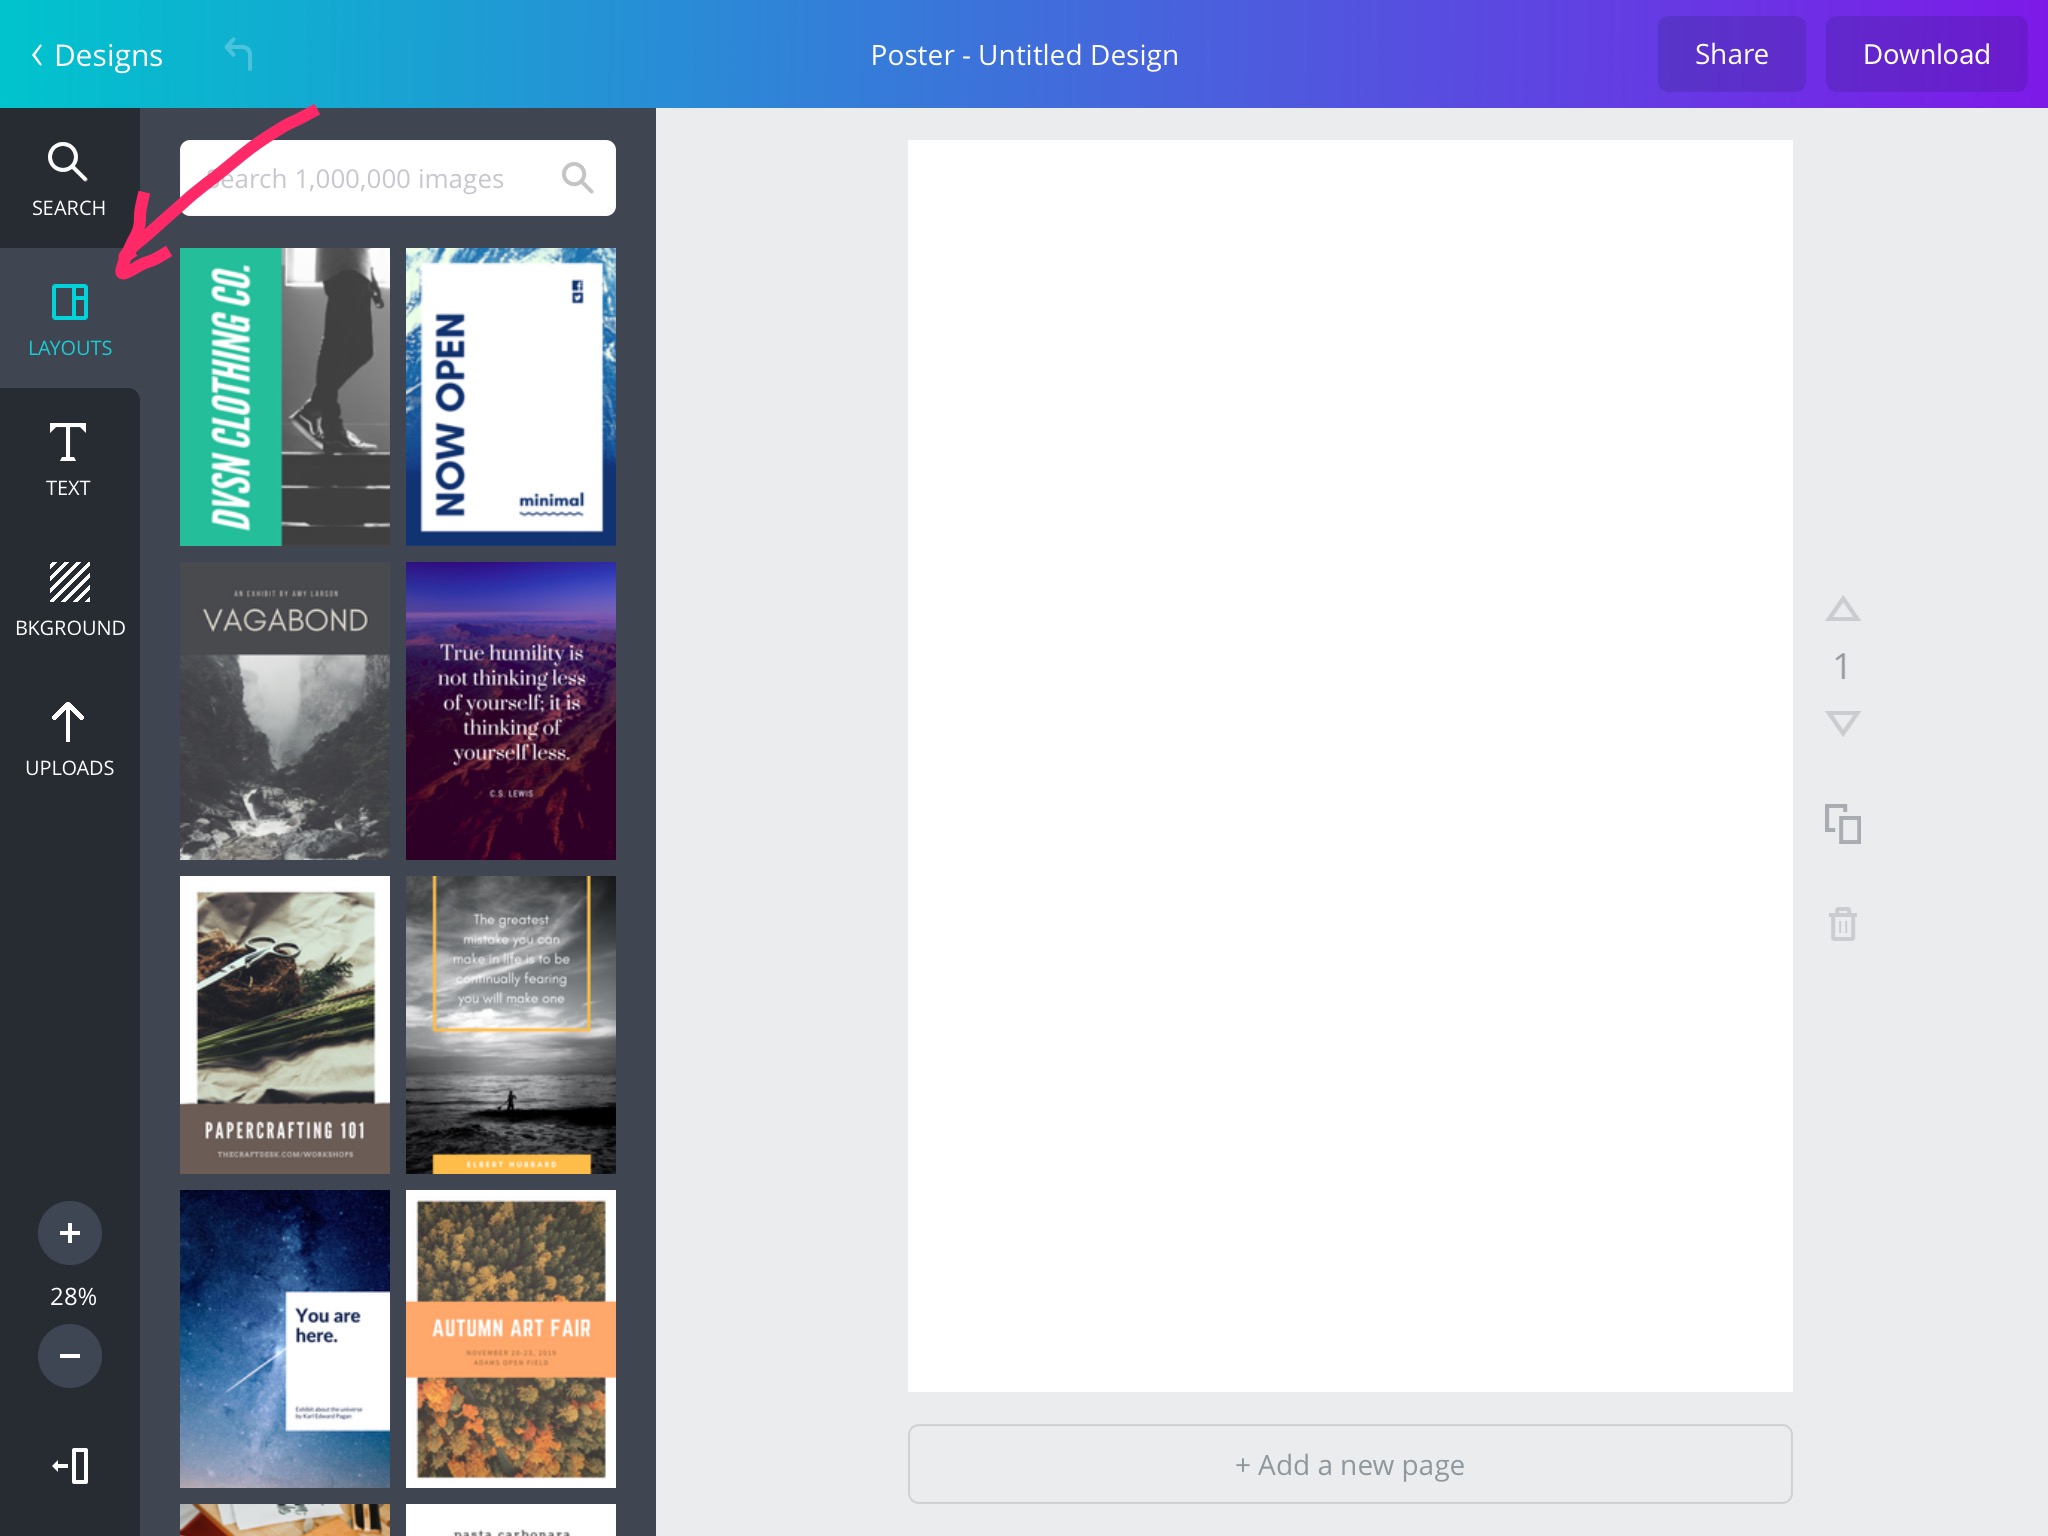Duplicate the current page

[1842, 824]
